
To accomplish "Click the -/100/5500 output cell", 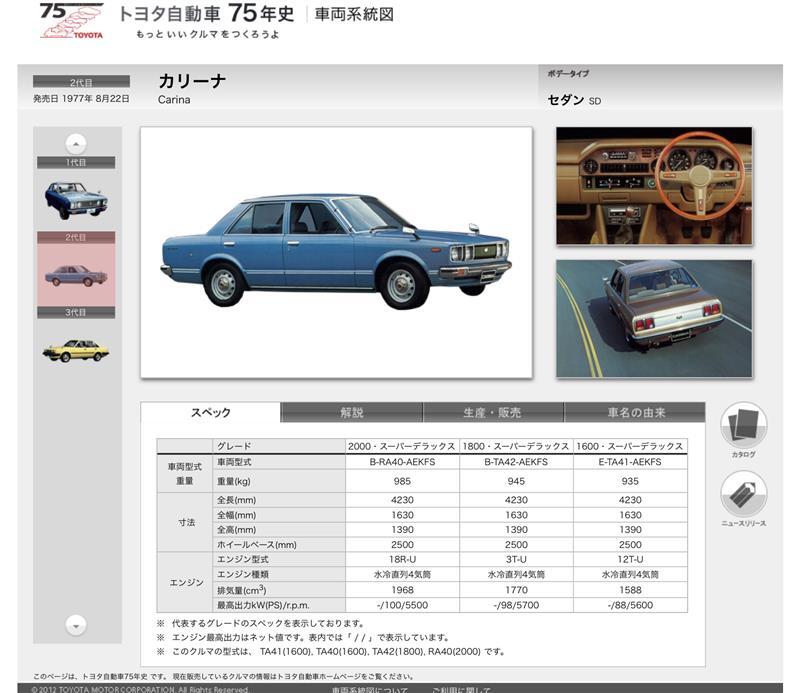I will tap(402, 605).
